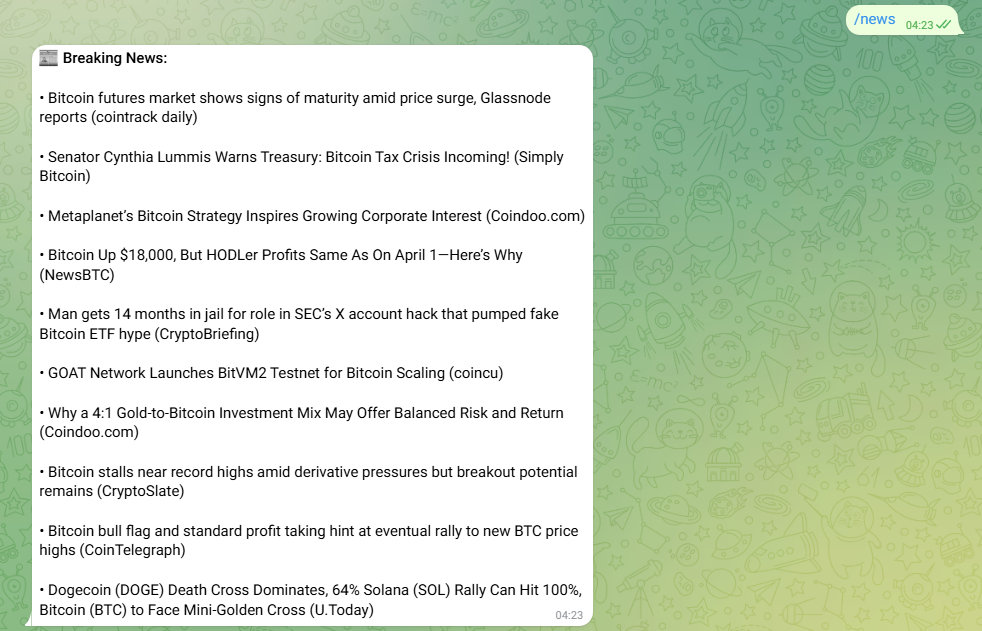Click the Bitcoin stalls near record highs headline
982x631 pixels.
(x=308, y=481)
